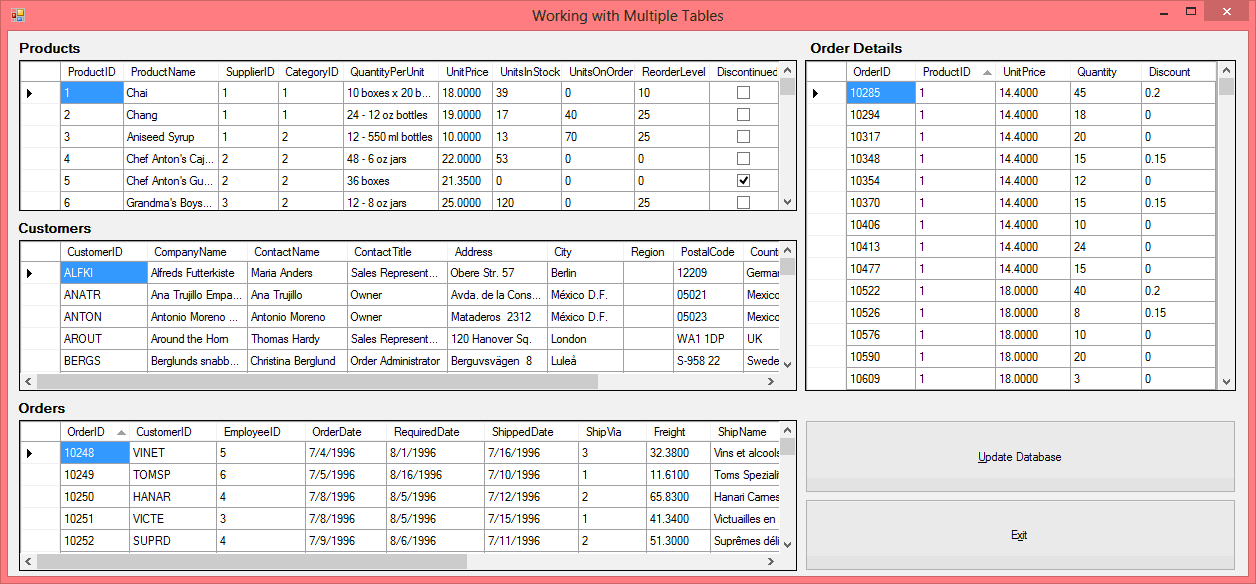Click Order Details scroll down arrow
This screenshot has width=1256, height=584.
pyautogui.click(x=1227, y=381)
